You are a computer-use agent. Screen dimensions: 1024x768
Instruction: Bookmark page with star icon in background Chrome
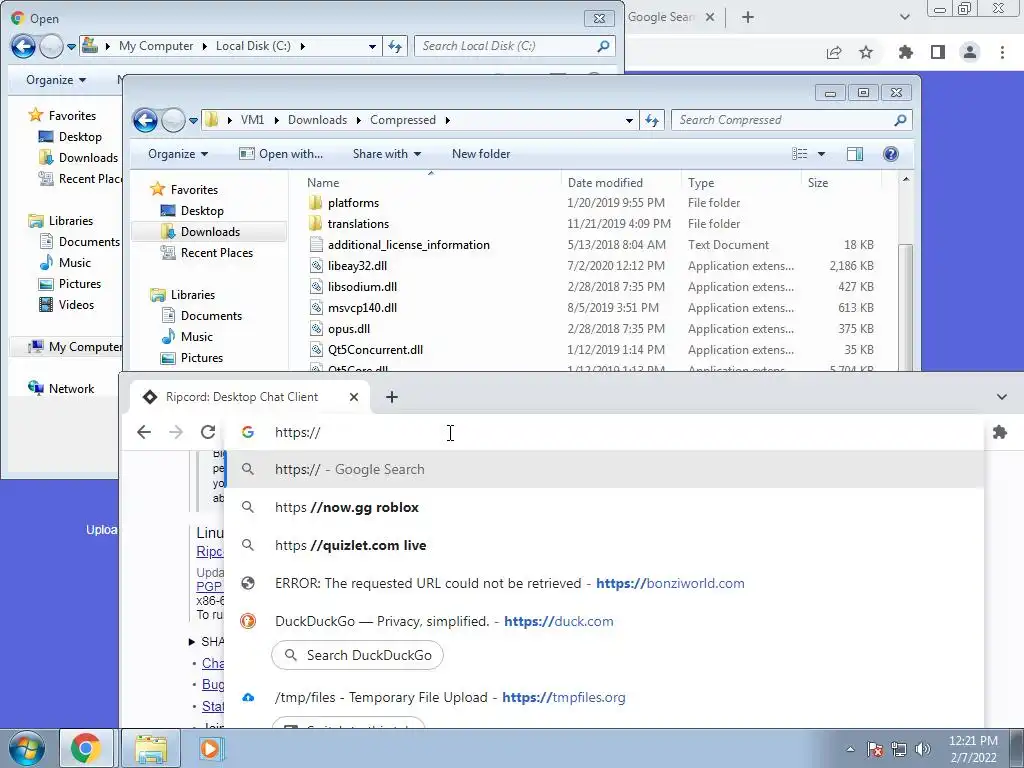[866, 52]
